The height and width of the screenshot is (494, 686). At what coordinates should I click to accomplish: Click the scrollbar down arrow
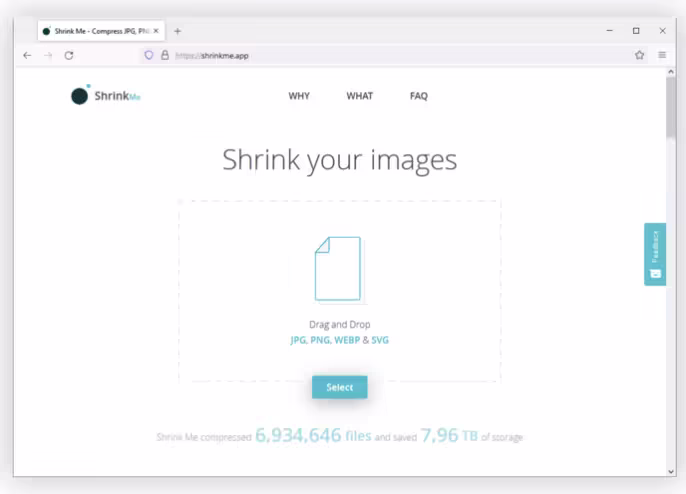(x=670, y=471)
